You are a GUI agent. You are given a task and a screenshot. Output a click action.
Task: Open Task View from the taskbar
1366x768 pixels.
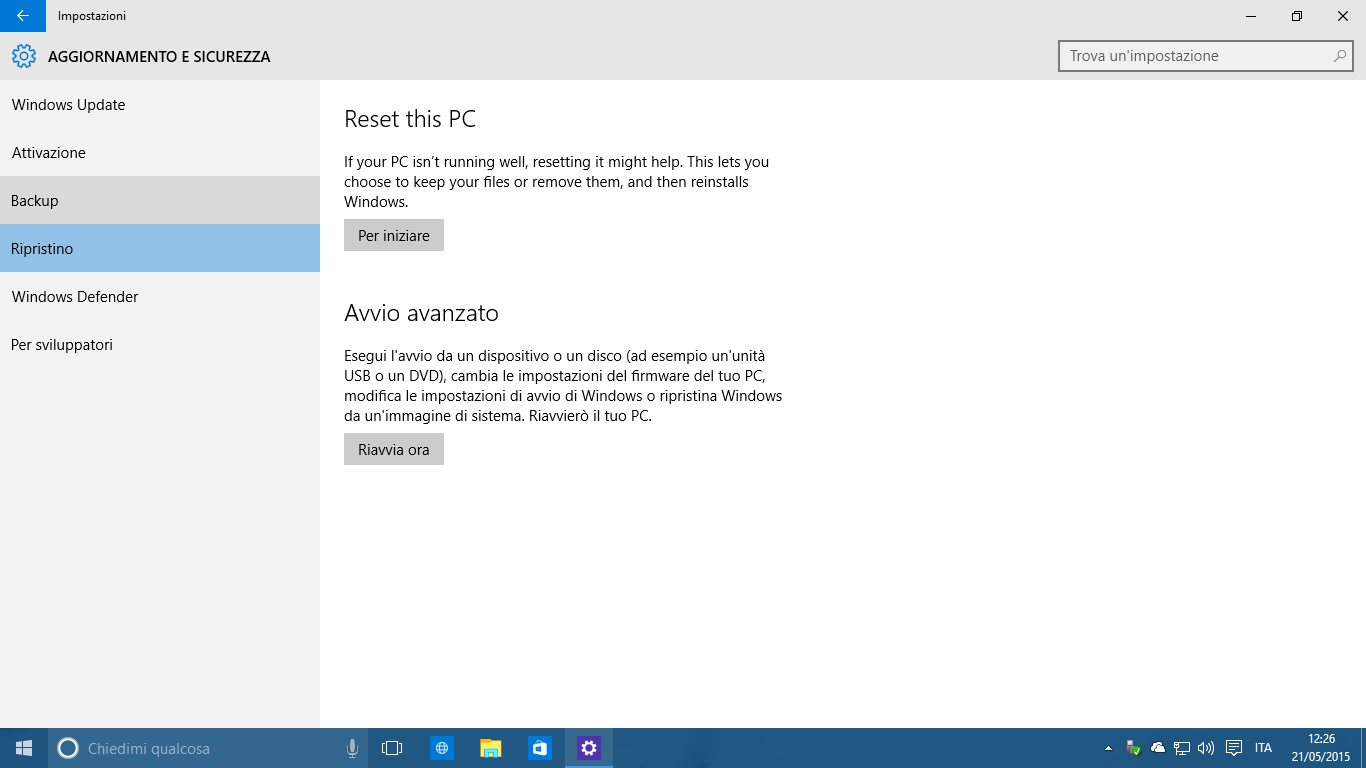coord(392,748)
